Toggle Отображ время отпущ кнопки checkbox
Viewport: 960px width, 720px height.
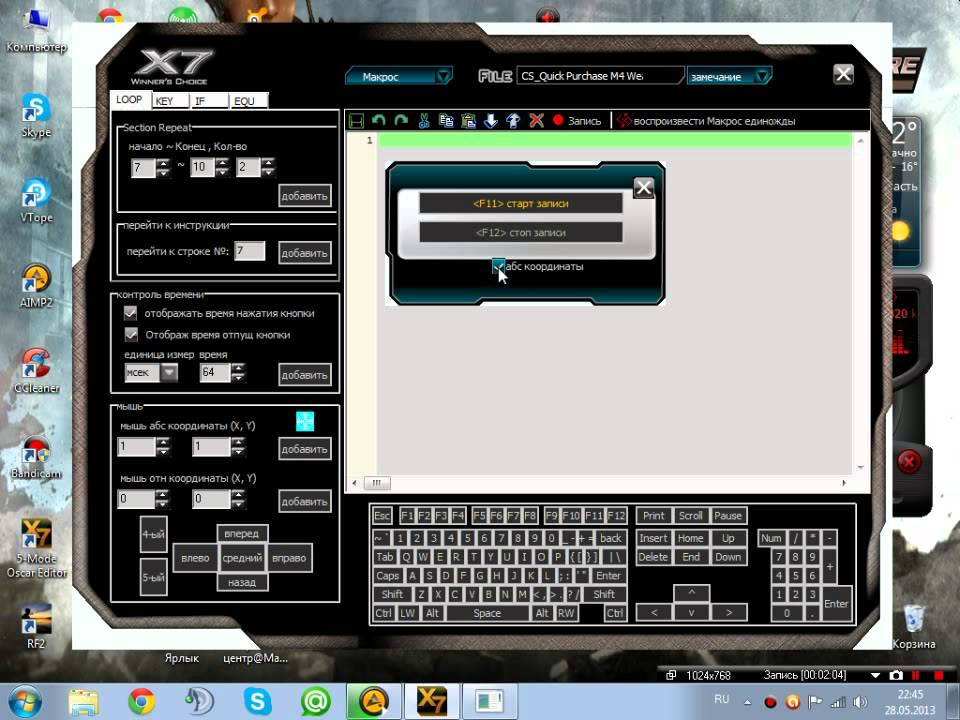point(130,334)
